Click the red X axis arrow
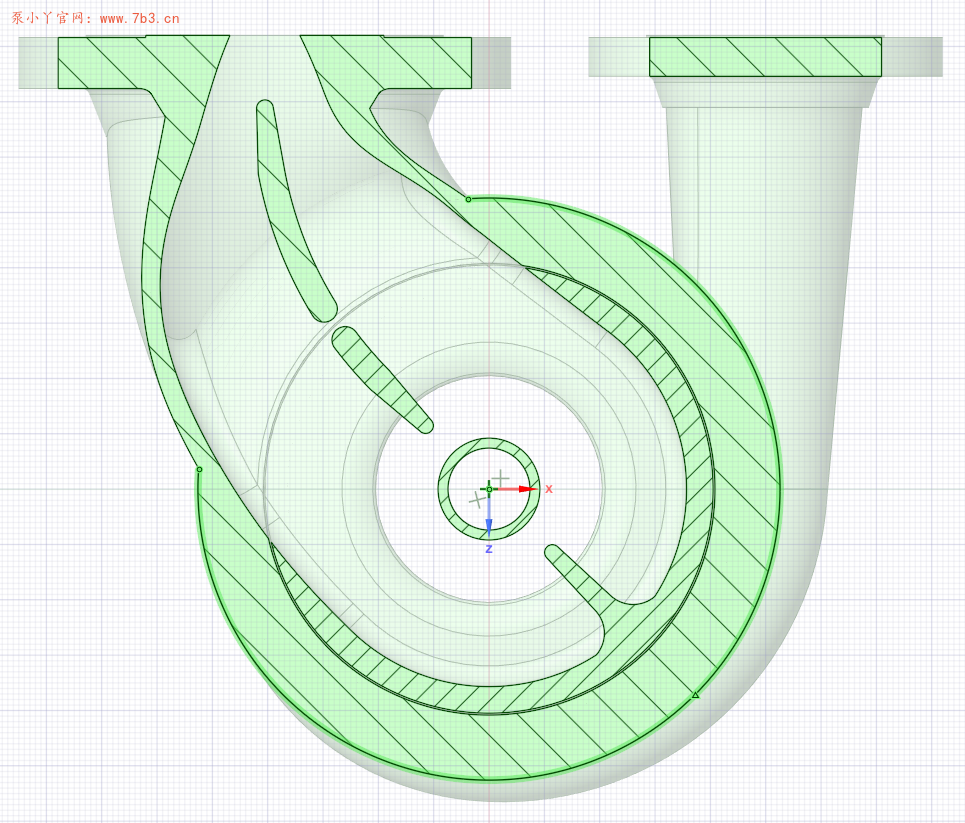Image resolution: width=965 pixels, height=823 pixels. 525,489
